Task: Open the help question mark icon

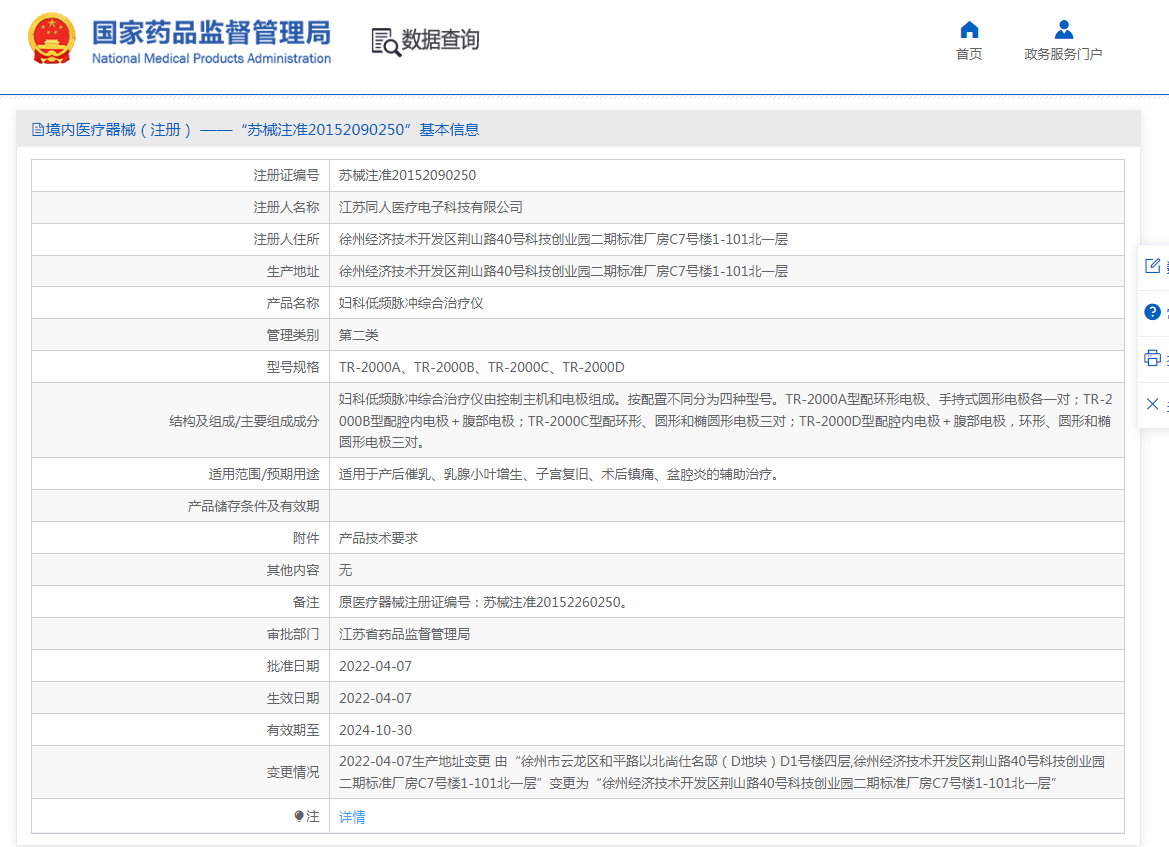Action: (x=1153, y=312)
